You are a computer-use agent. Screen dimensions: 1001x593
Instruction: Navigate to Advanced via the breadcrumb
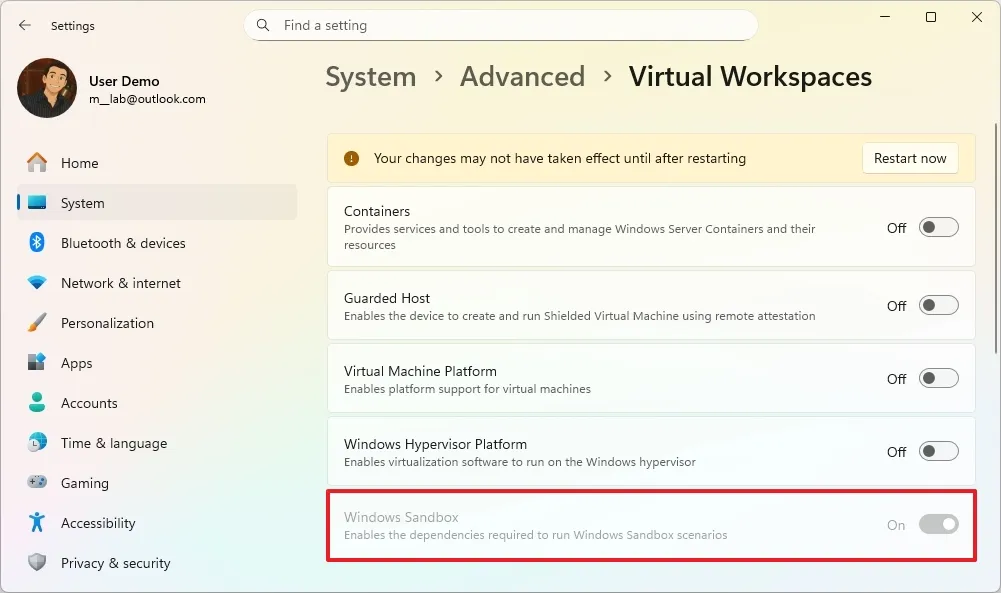522,76
